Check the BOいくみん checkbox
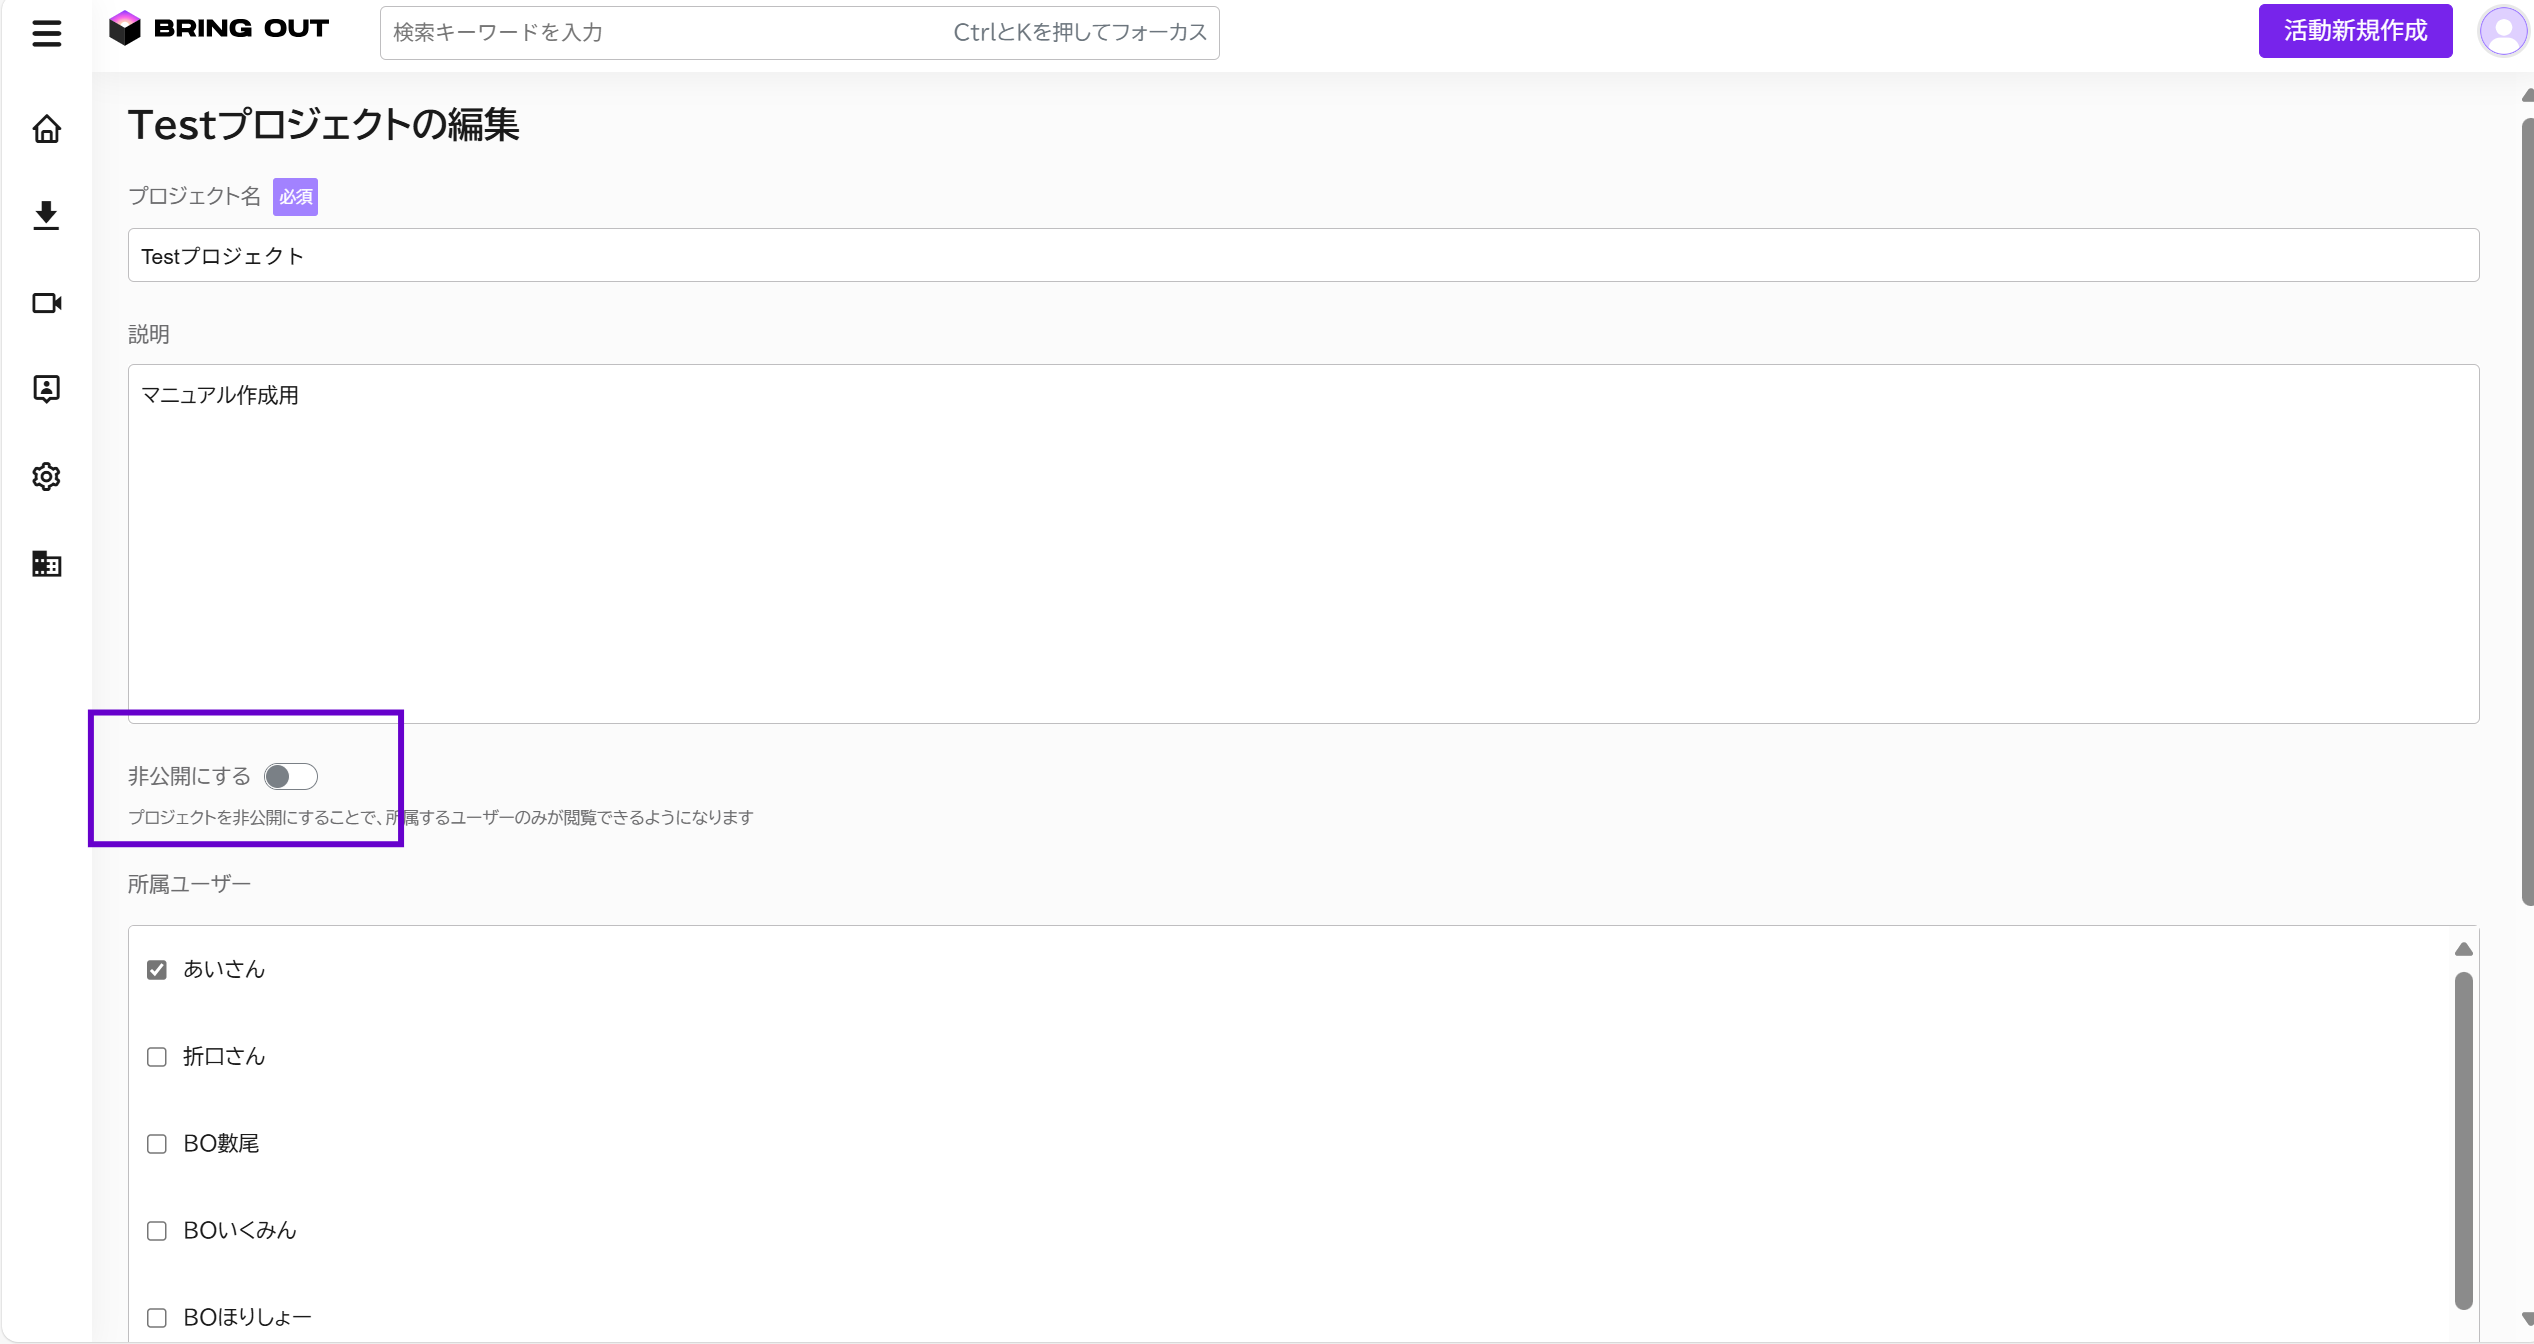This screenshot has width=2534, height=1344. [x=157, y=1231]
